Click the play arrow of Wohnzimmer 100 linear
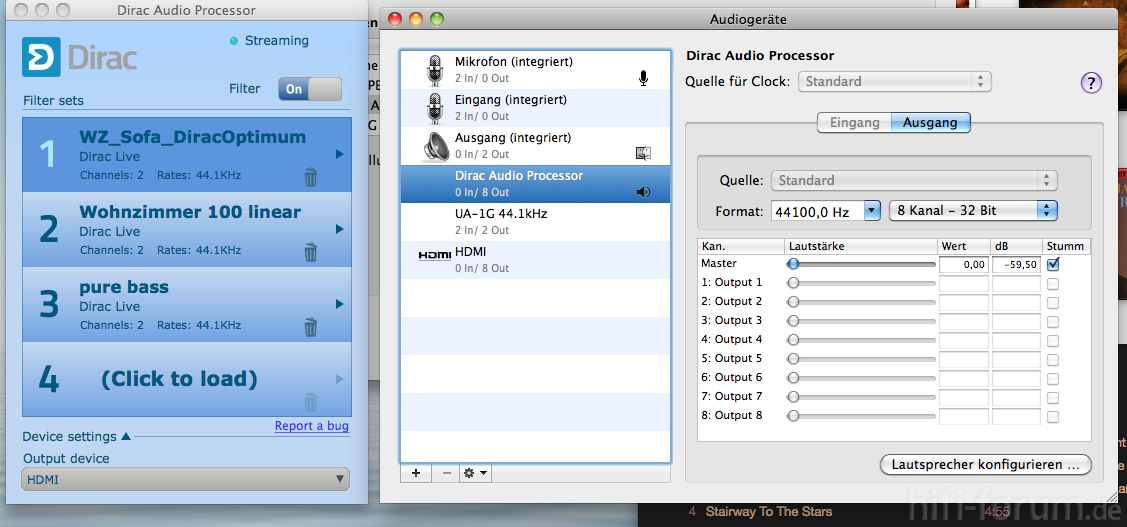Screen dimensions: 1127x527 click(340, 229)
